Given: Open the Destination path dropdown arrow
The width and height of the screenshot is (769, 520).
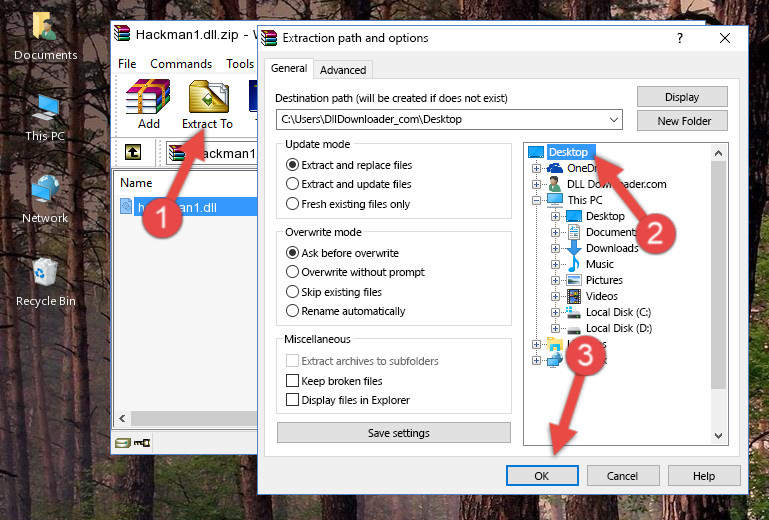Looking at the screenshot, I should 614,120.
